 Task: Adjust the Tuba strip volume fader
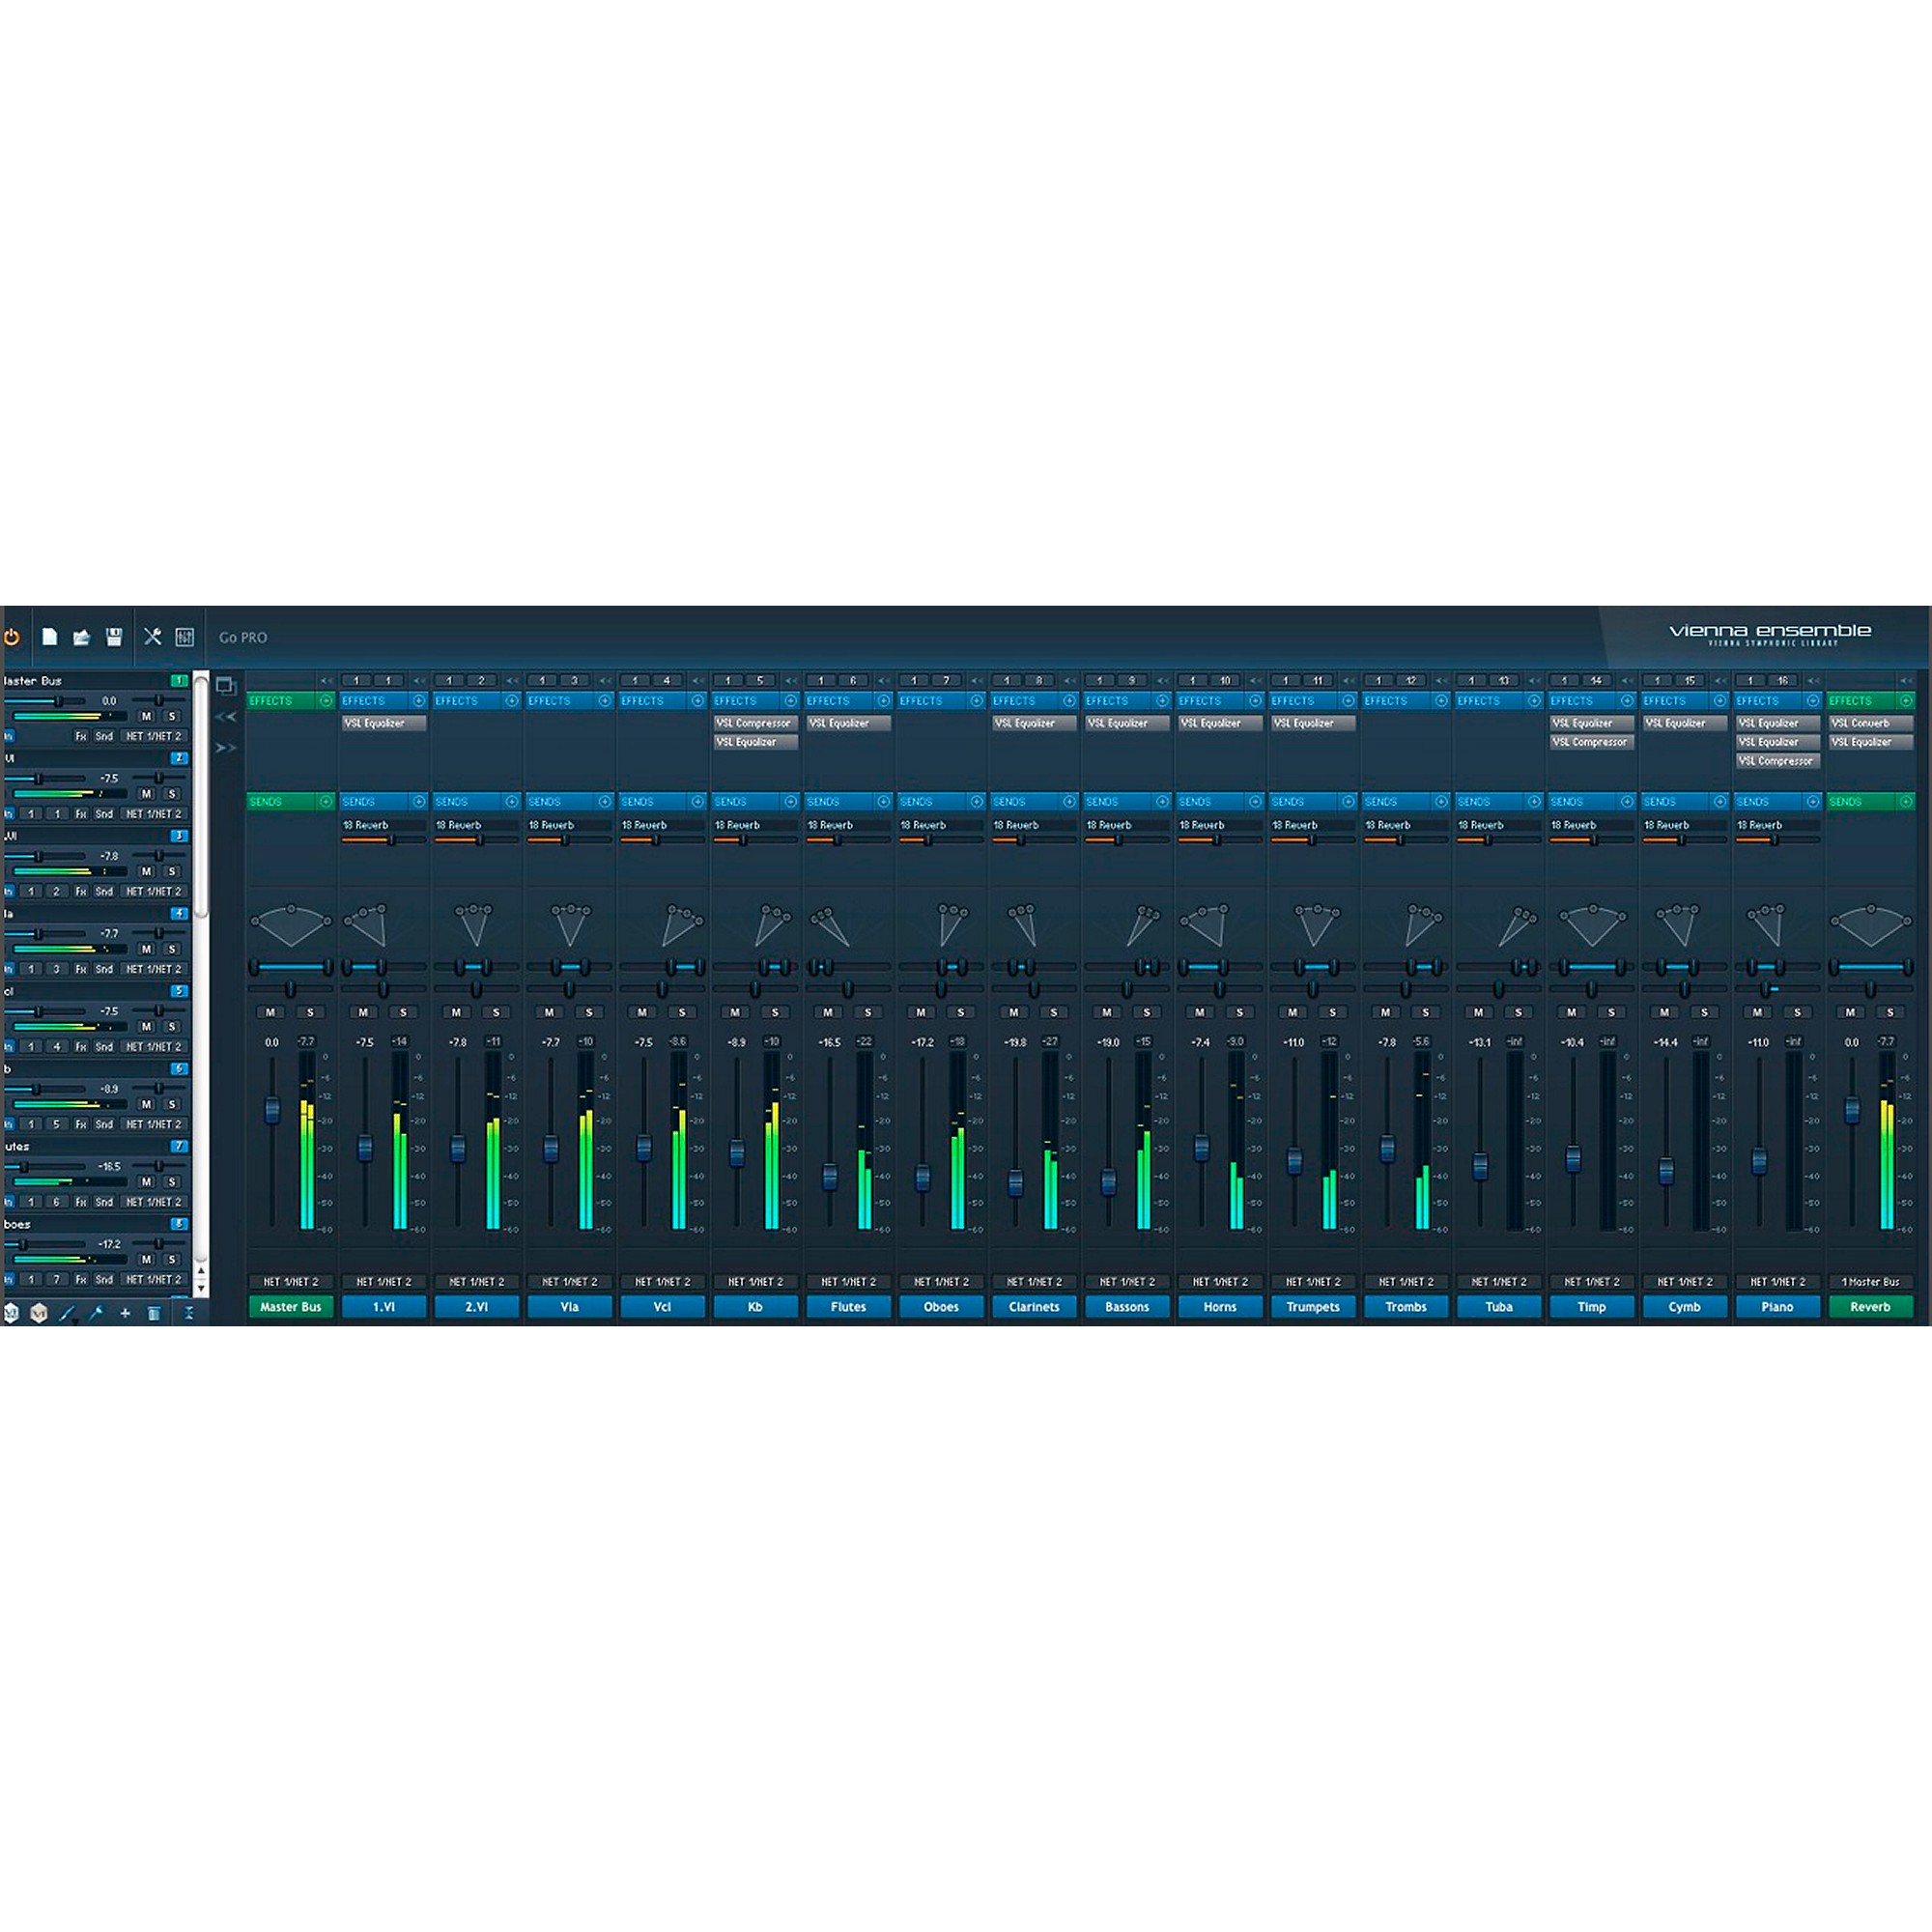pos(1480,1165)
